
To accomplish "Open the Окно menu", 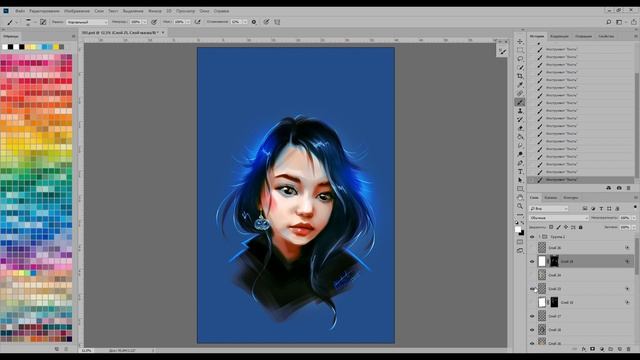I will pyautogui.click(x=204, y=11).
